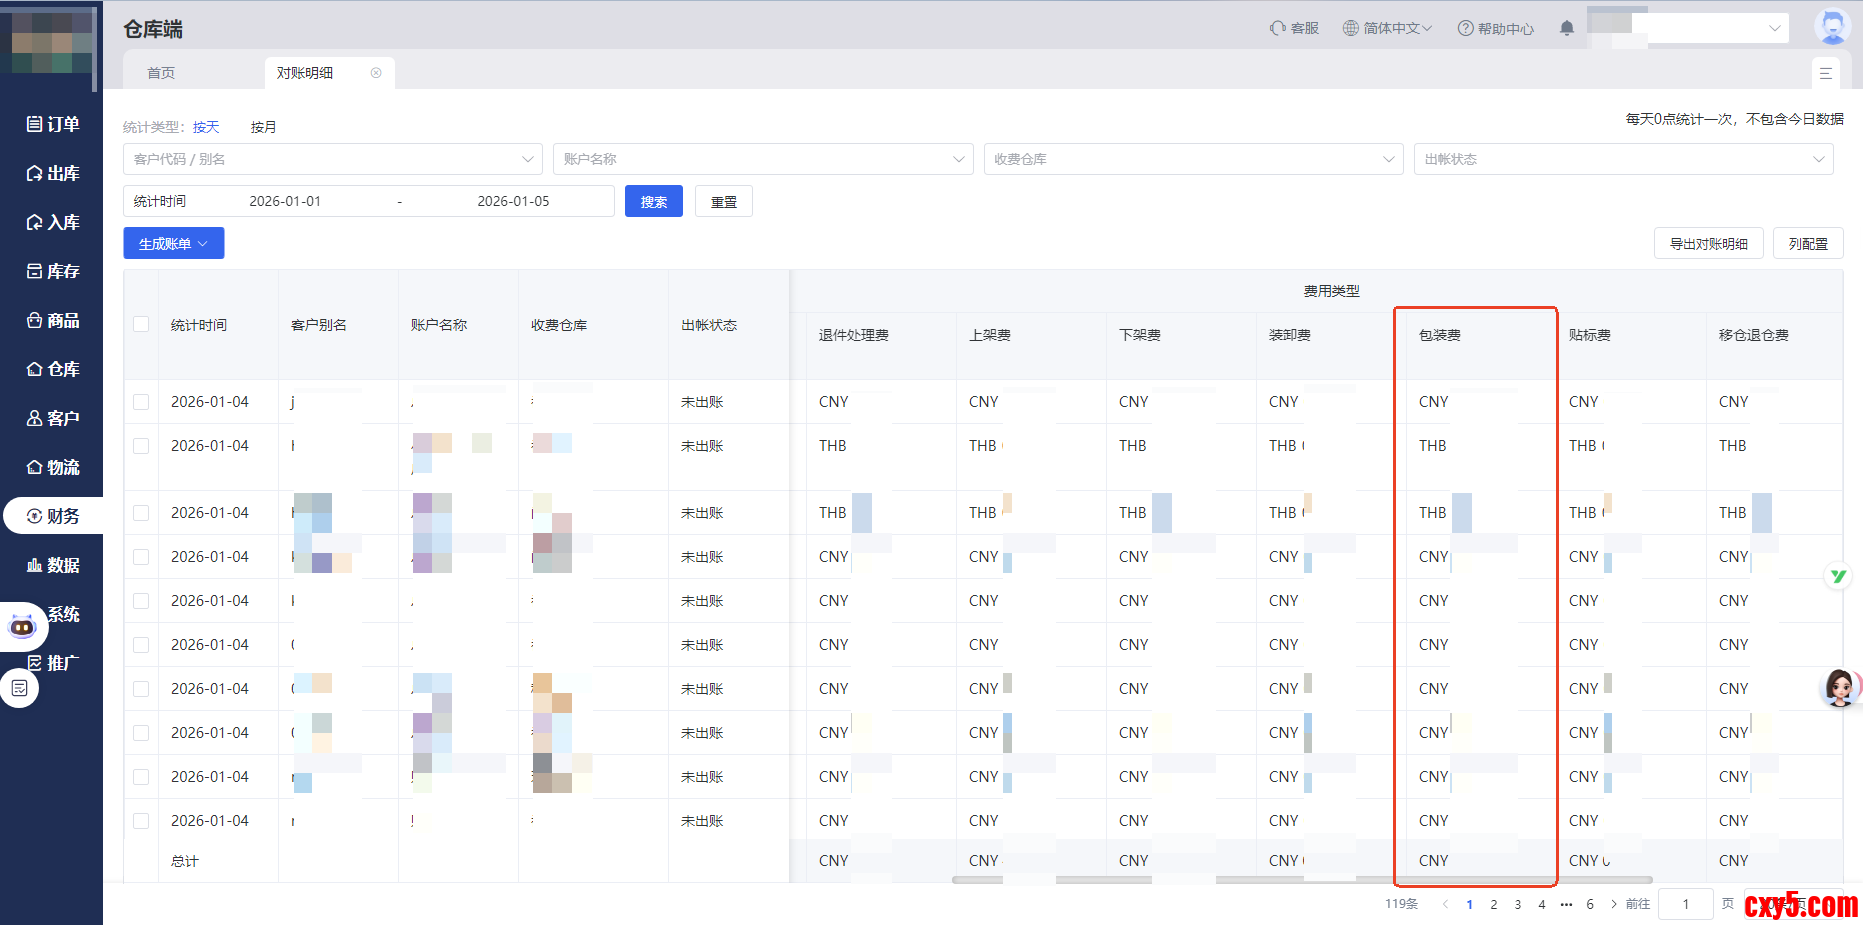
Task: Click the green Y floating icon
Action: pos(1838,576)
